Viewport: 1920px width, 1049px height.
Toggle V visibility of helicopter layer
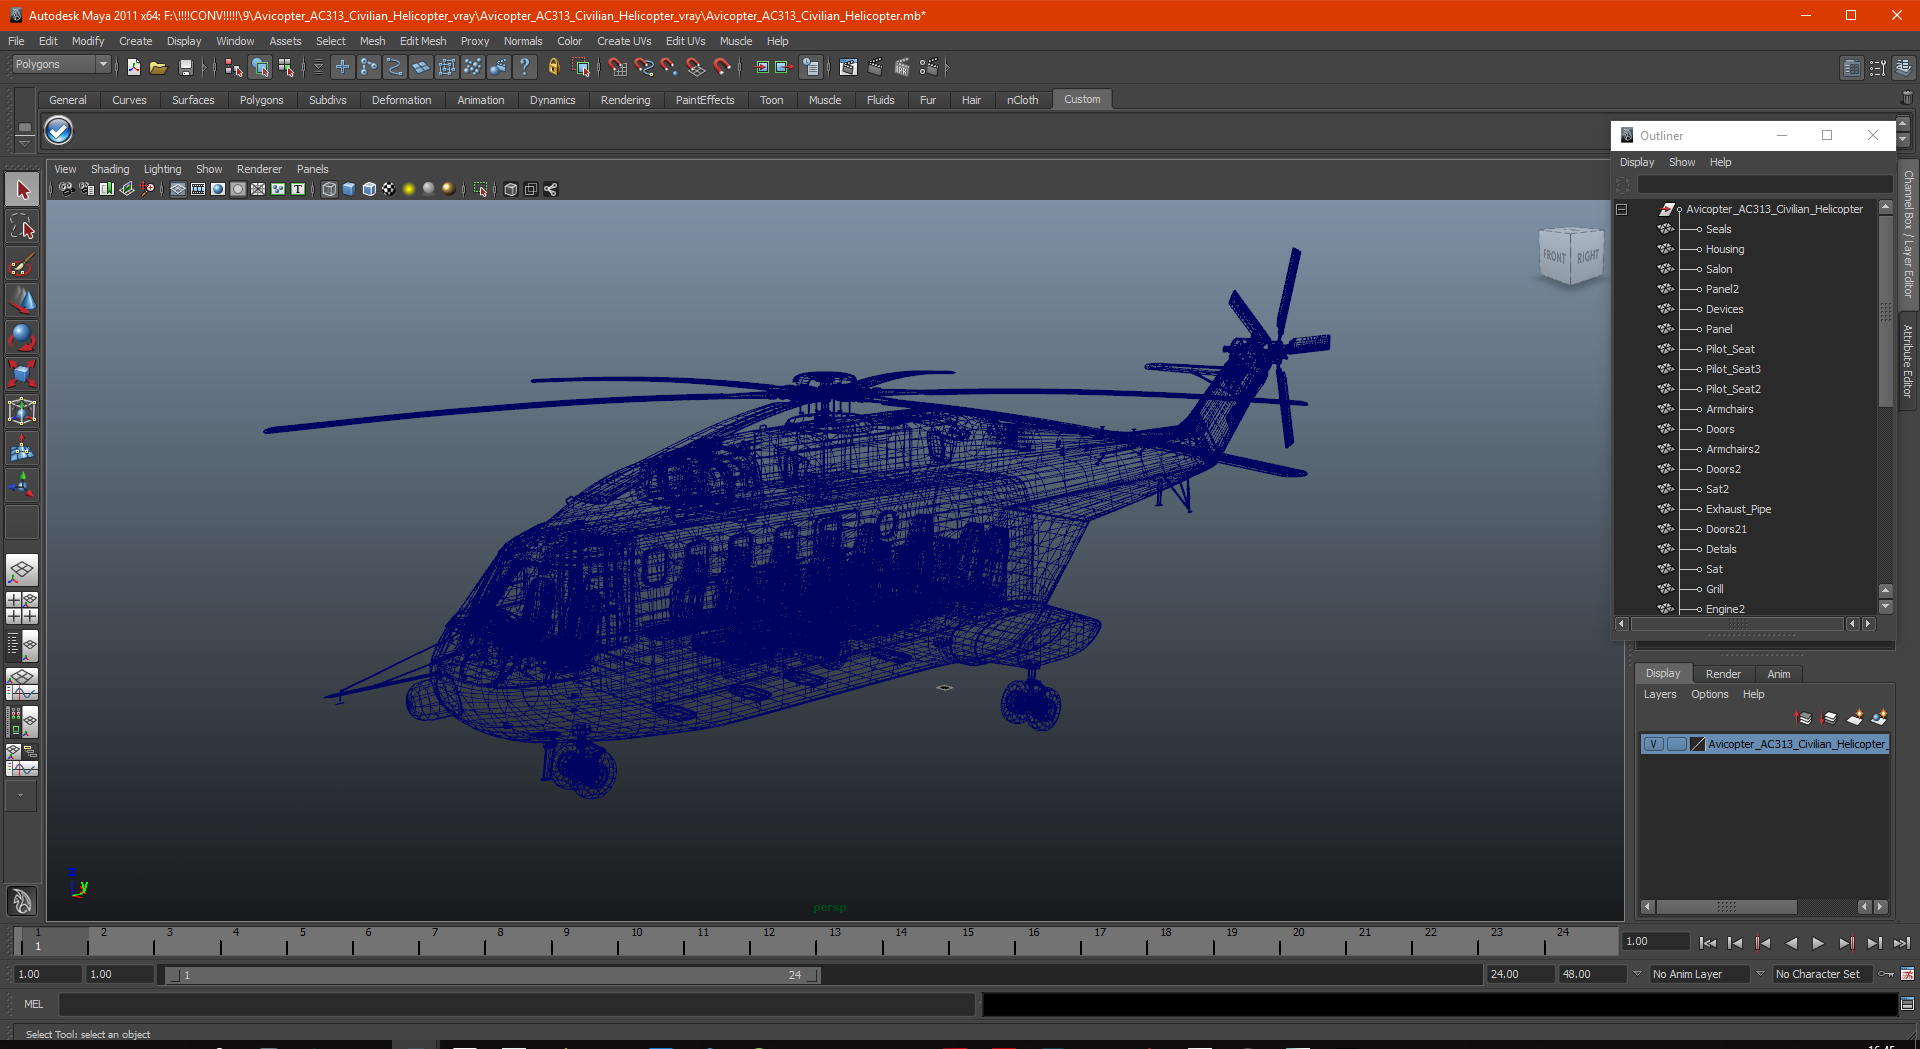pos(1654,744)
